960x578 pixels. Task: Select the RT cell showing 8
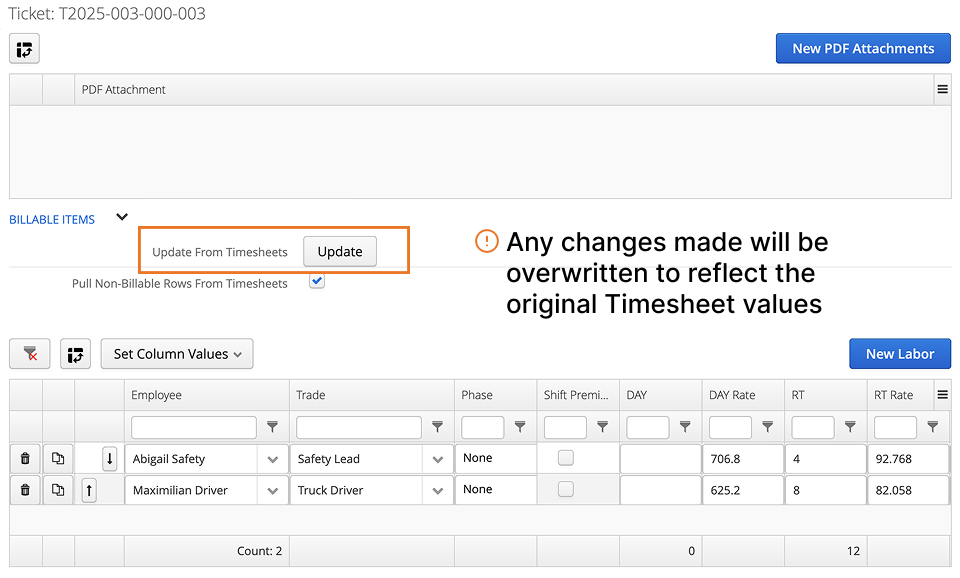(x=826, y=490)
